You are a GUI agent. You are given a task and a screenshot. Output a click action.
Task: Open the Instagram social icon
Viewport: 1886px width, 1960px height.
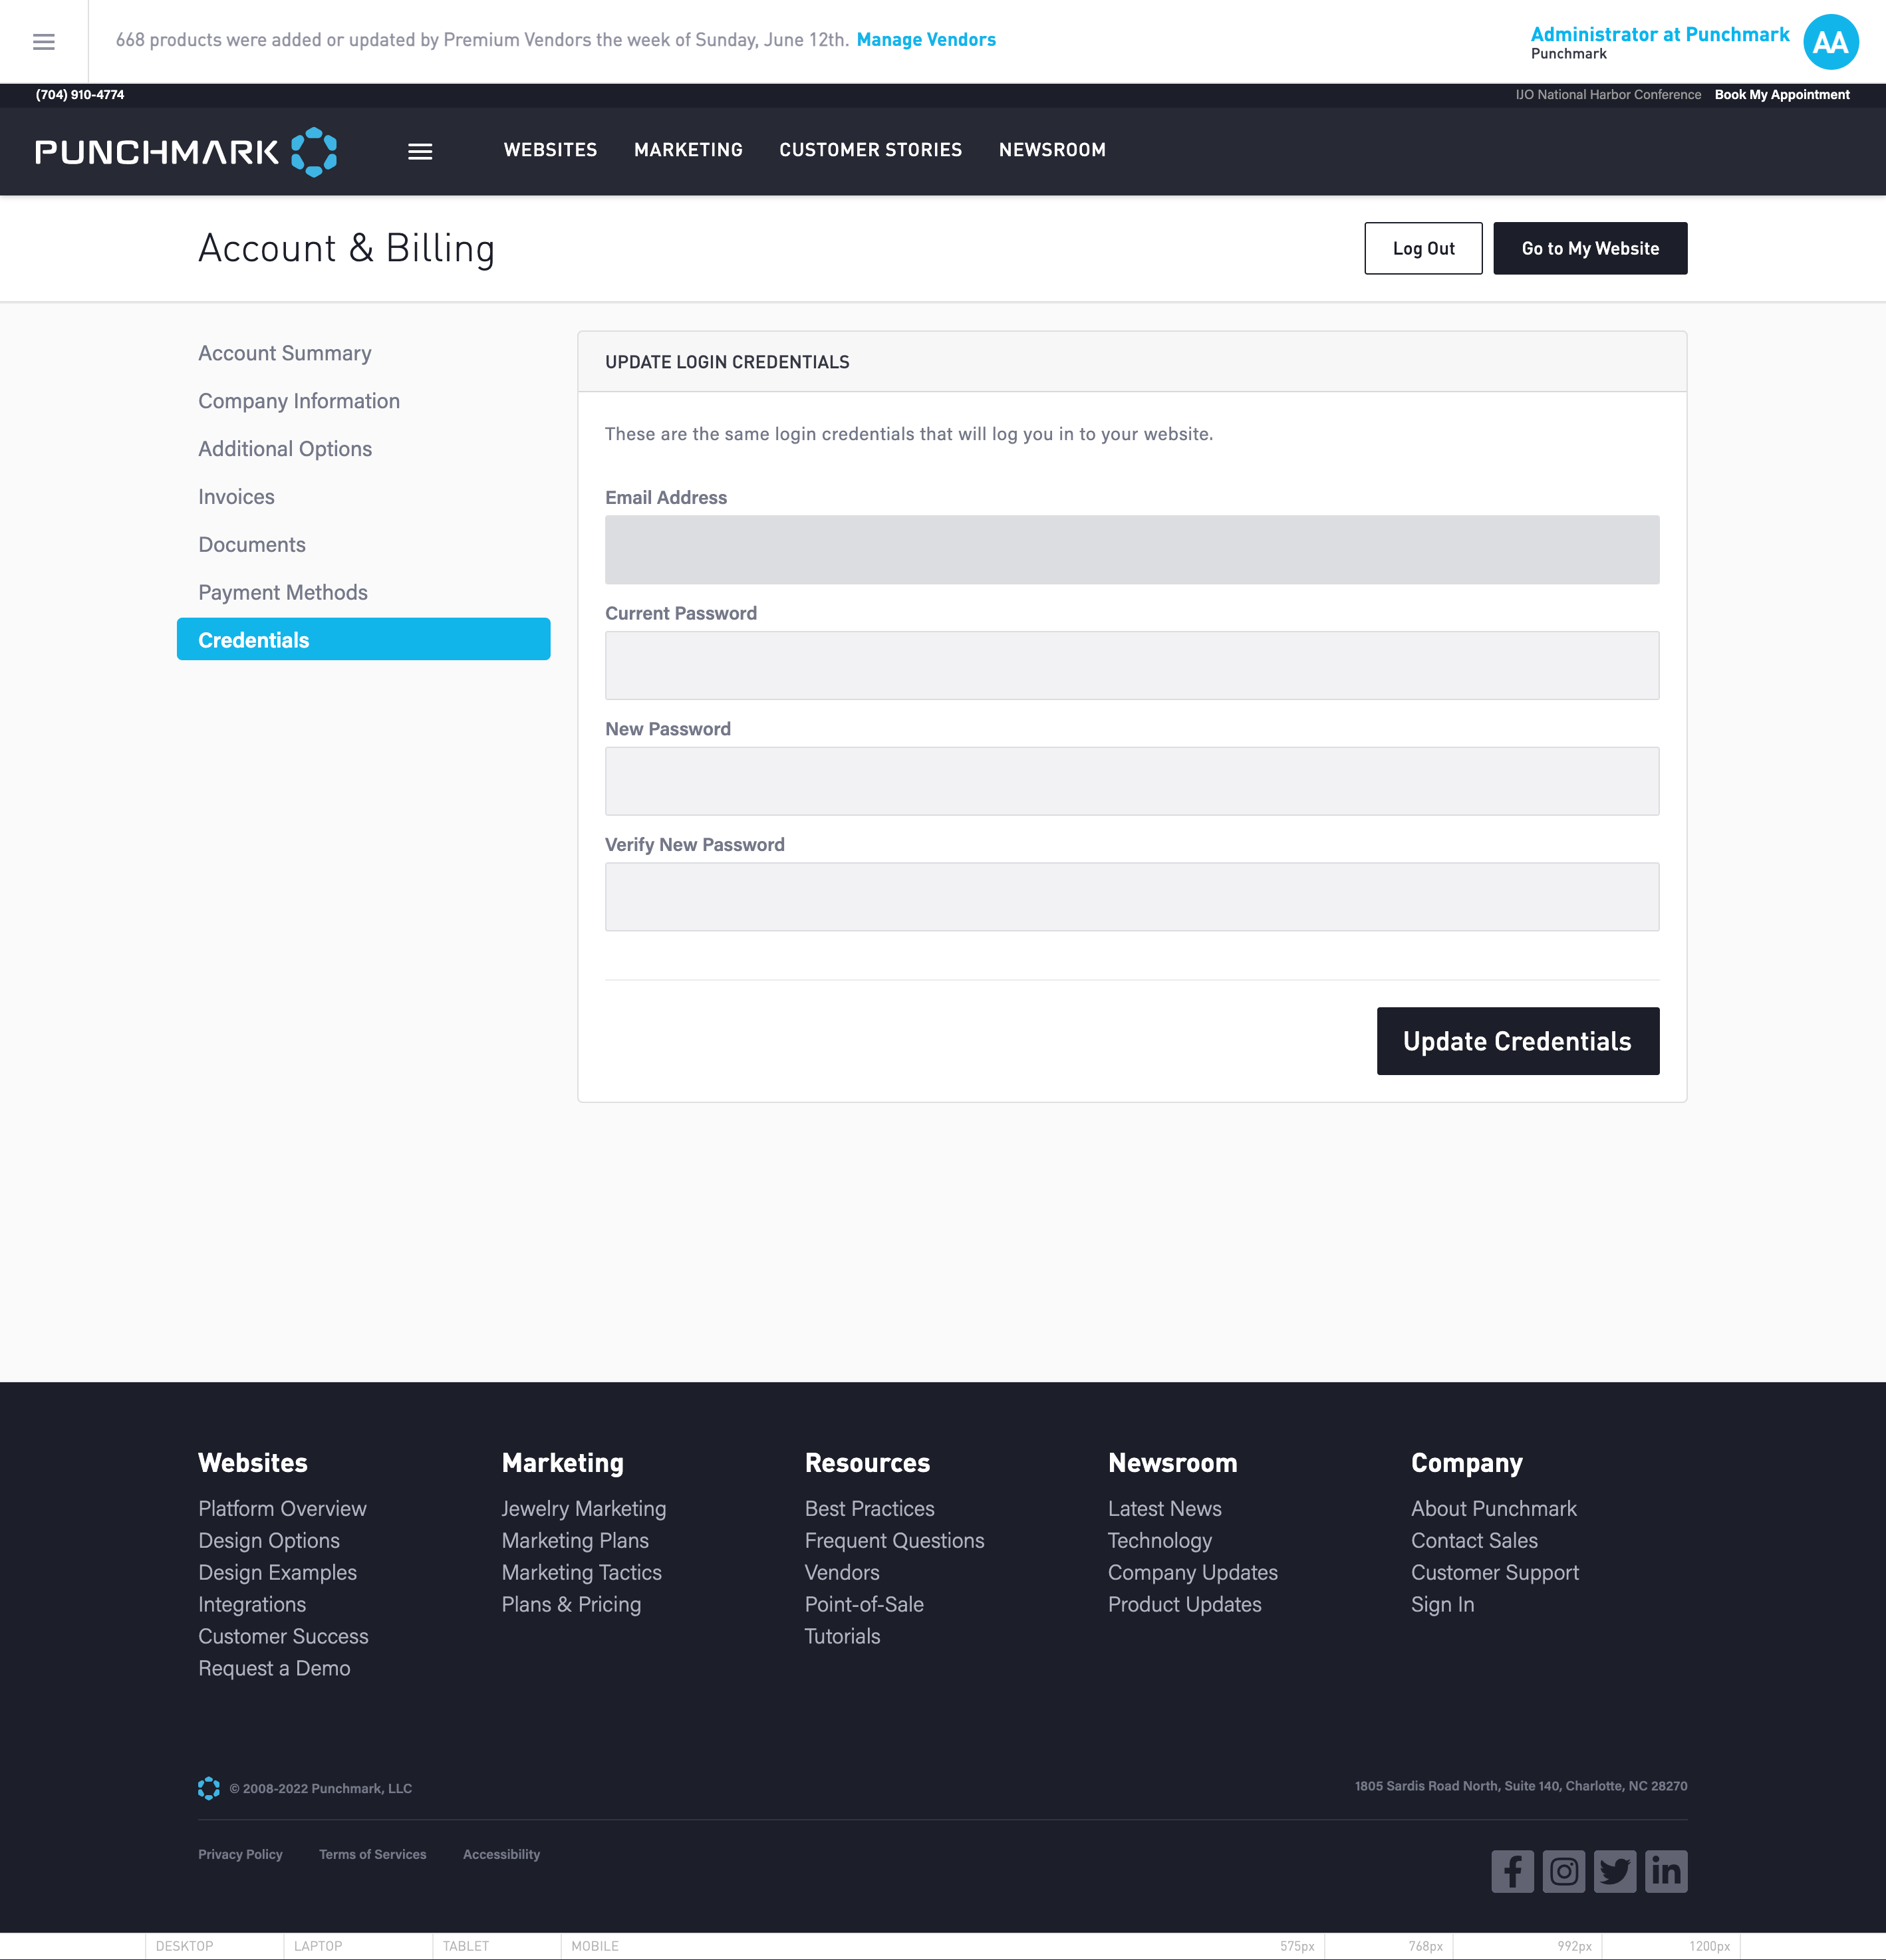coord(1563,1871)
